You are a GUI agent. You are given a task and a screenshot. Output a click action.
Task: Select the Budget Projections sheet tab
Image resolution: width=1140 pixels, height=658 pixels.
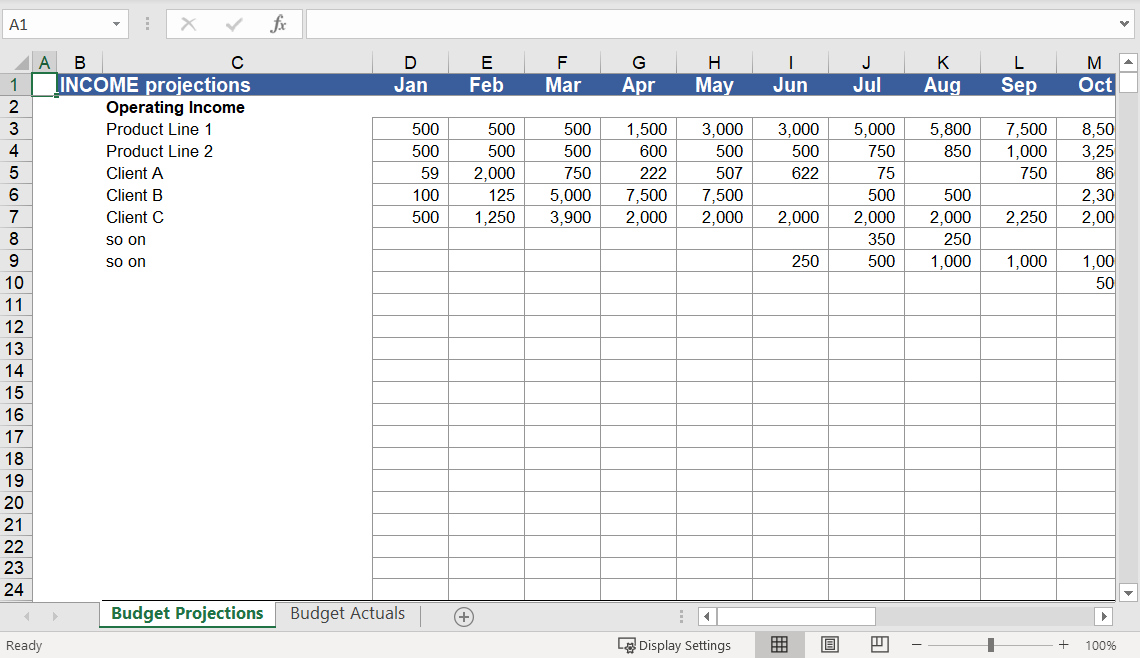[187, 614]
